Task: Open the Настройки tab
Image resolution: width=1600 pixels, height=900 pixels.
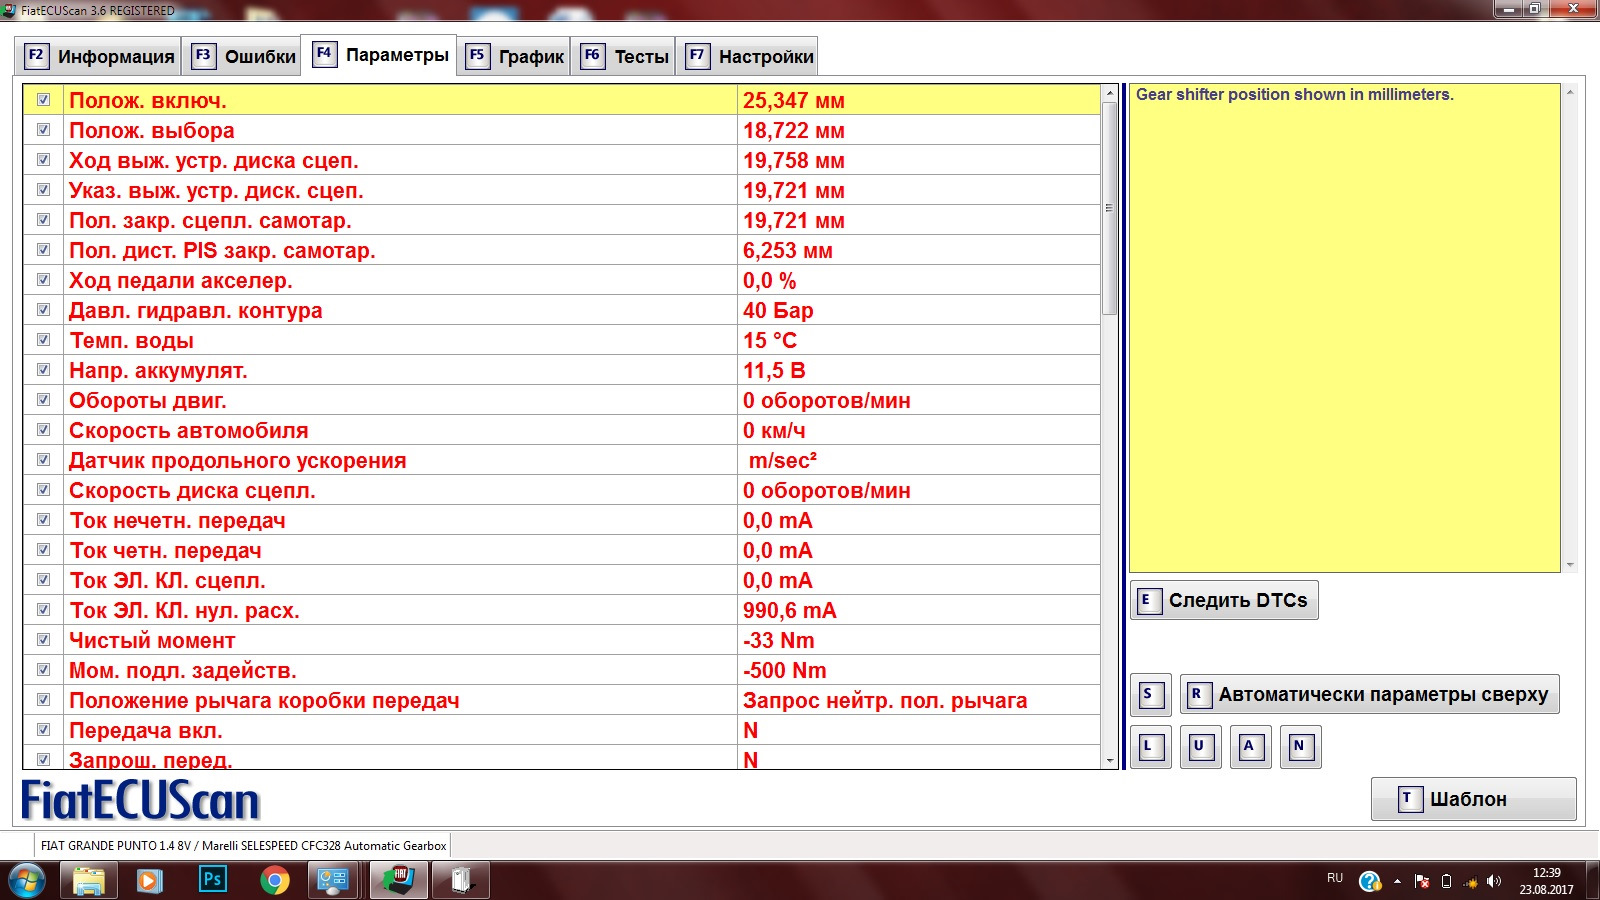Action: tap(749, 56)
